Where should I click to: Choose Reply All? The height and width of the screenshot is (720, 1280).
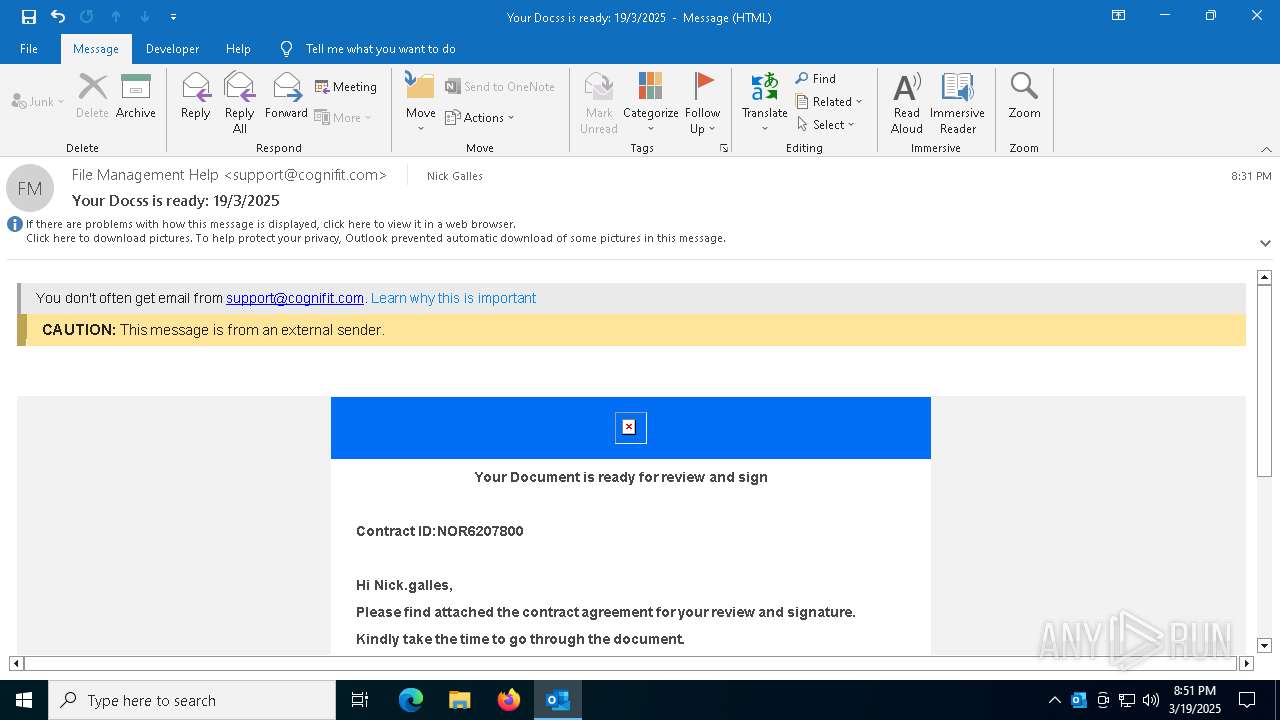pyautogui.click(x=240, y=103)
